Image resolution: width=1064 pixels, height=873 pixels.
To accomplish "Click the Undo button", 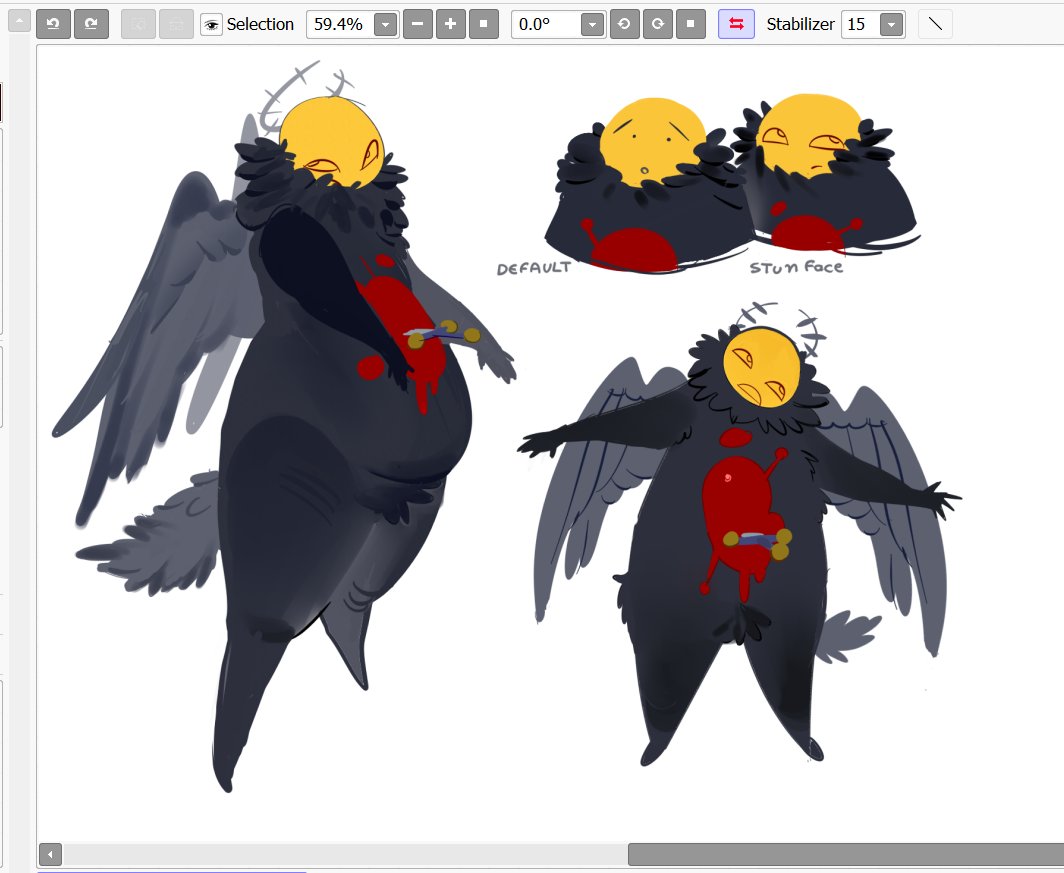I will 53,24.
